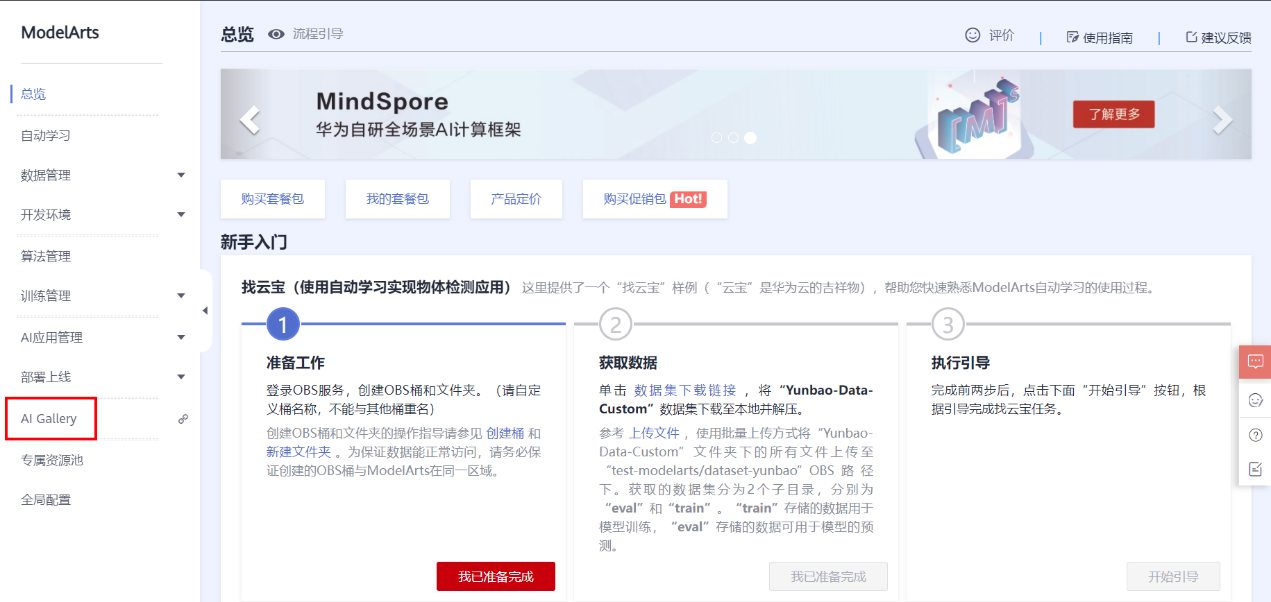This screenshot has width=1271, height=602.
Task: Expand the 部署上线 menu arrow
Action: pyautogui.click(x=181, y=377)
